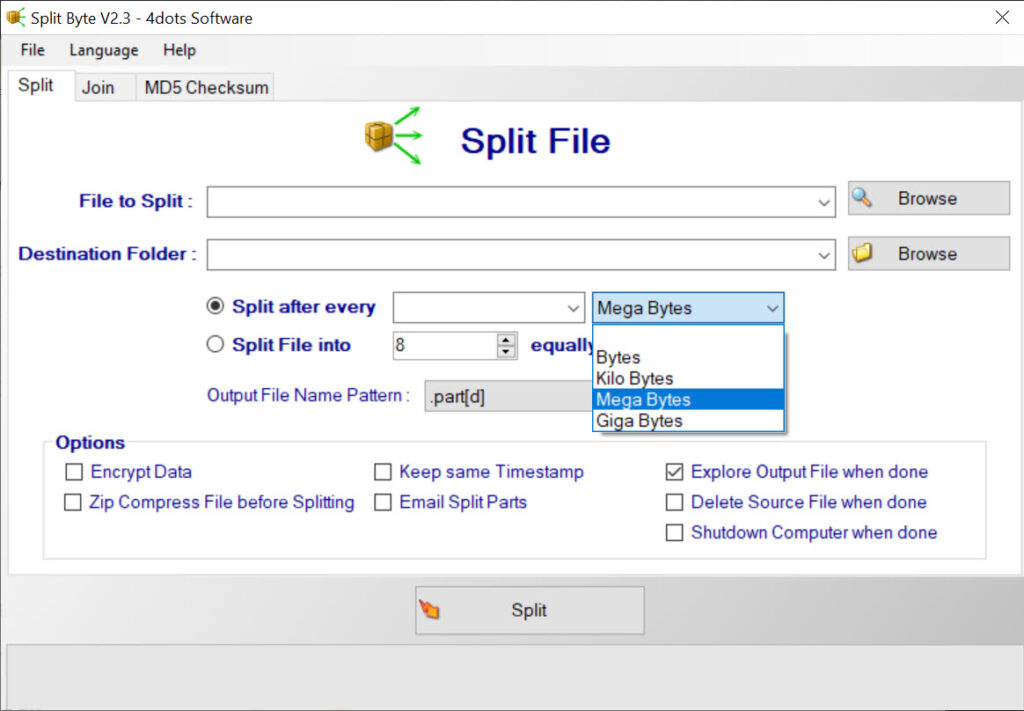
Task: Expand the Destination Folder dropdown arrow
Action: pos(824,255)
